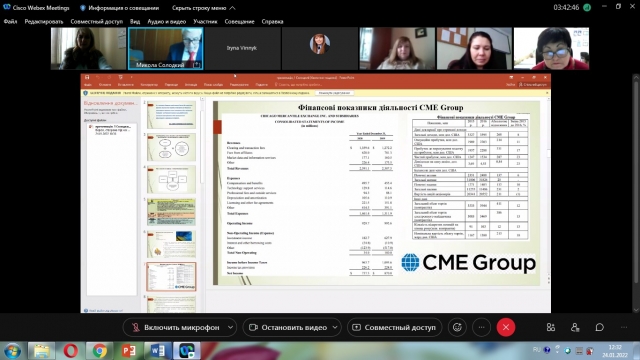Click the blue help icon in system tray
Image resolution: width=640 pixels, height=360 pixels.
547,350
